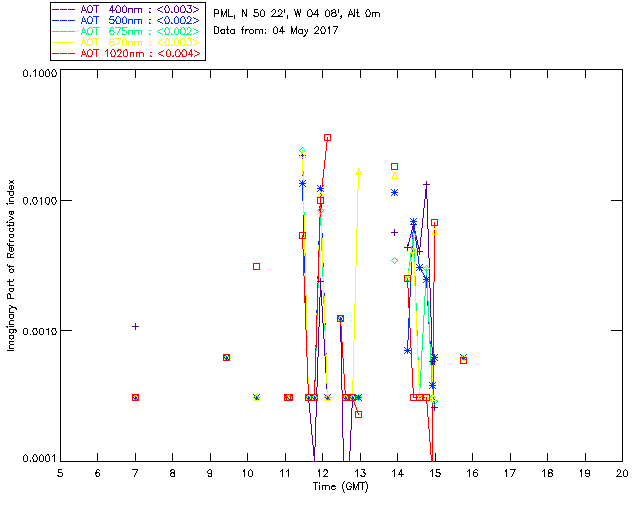Select legend text 'AOT 500nm : <0.002>'
Screen dimensions: 640x512
140,20
